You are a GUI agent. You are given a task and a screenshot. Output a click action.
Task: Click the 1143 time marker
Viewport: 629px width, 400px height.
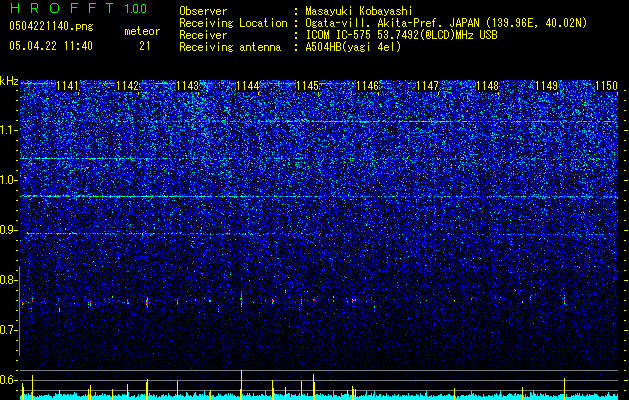[x=187, y=86]
